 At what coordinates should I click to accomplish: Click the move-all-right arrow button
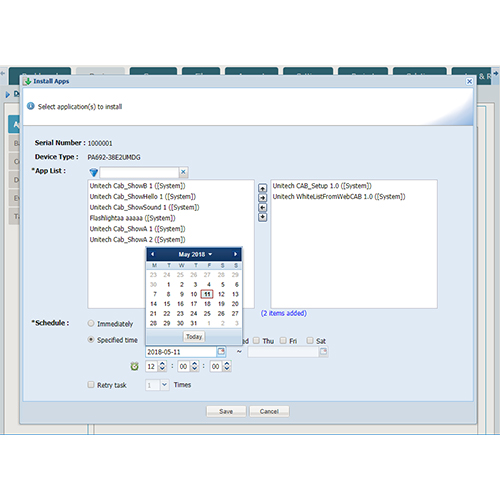point(263,188)
